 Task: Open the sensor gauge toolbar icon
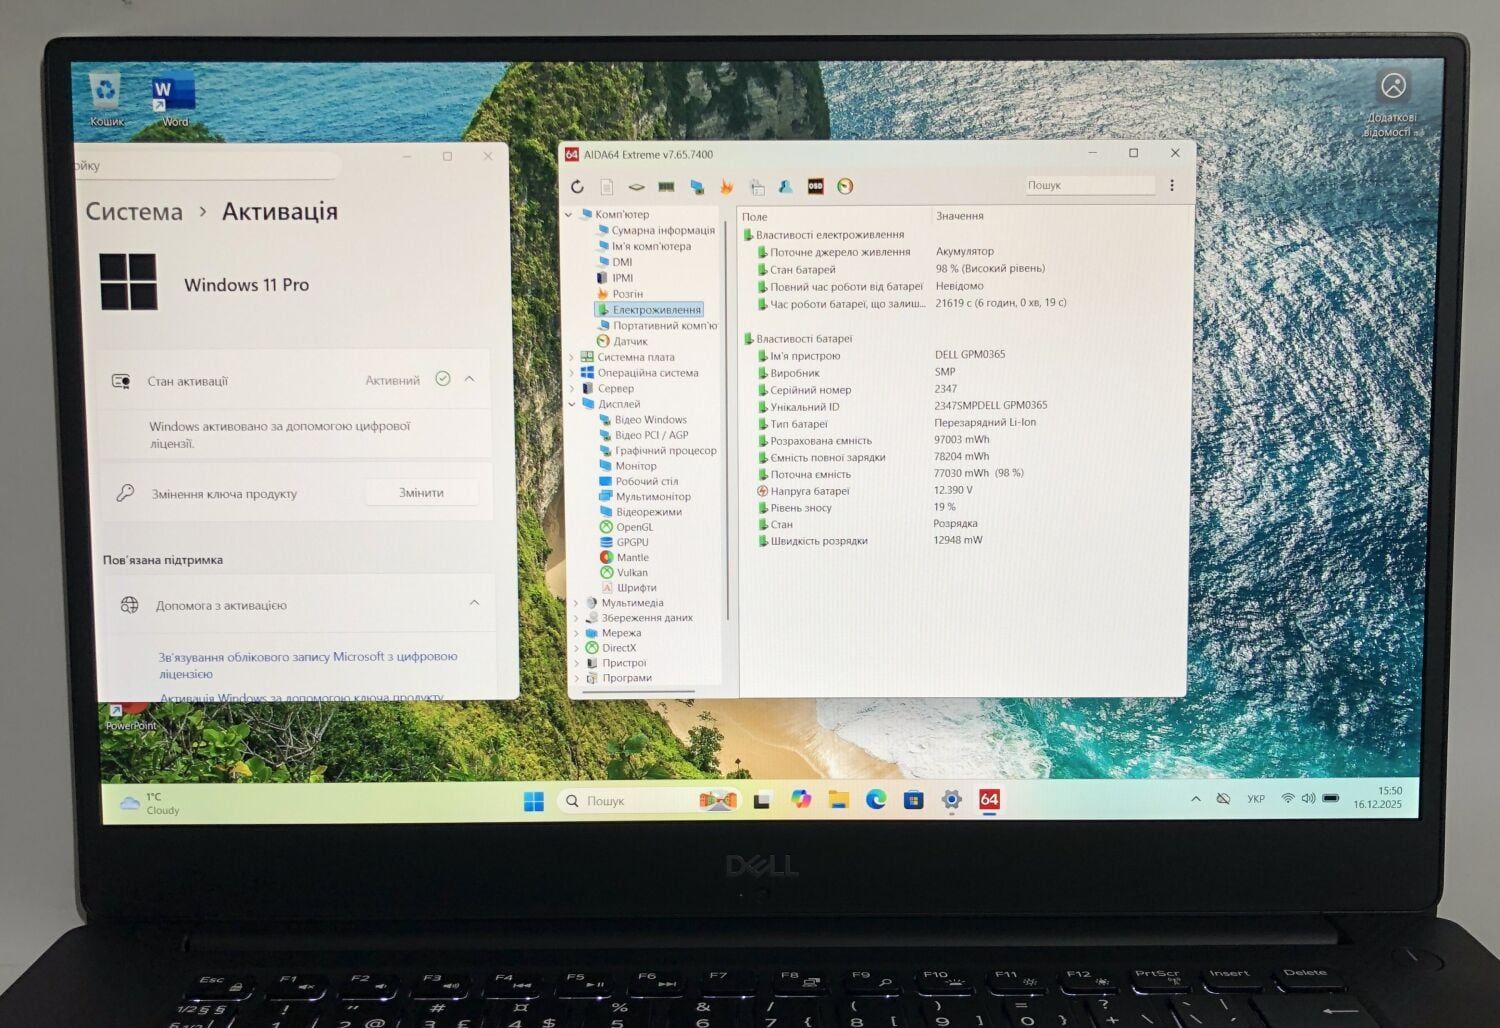(x=845, y=186)
